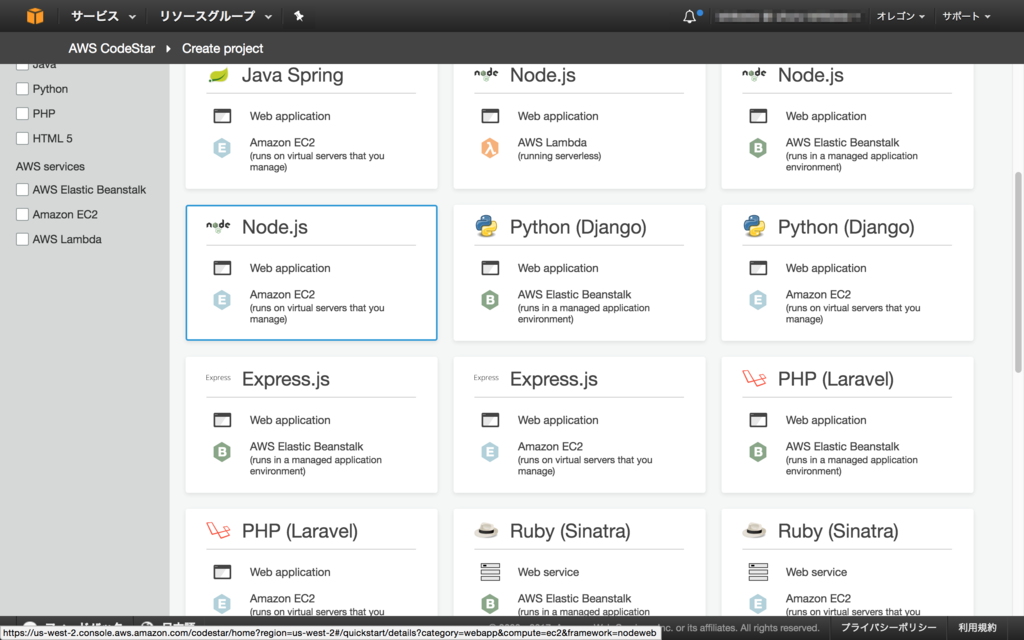Click Beanstalk icon in PHP (Laravel) card
This screenshot has height=640, width=1024.
coord(758,452)
